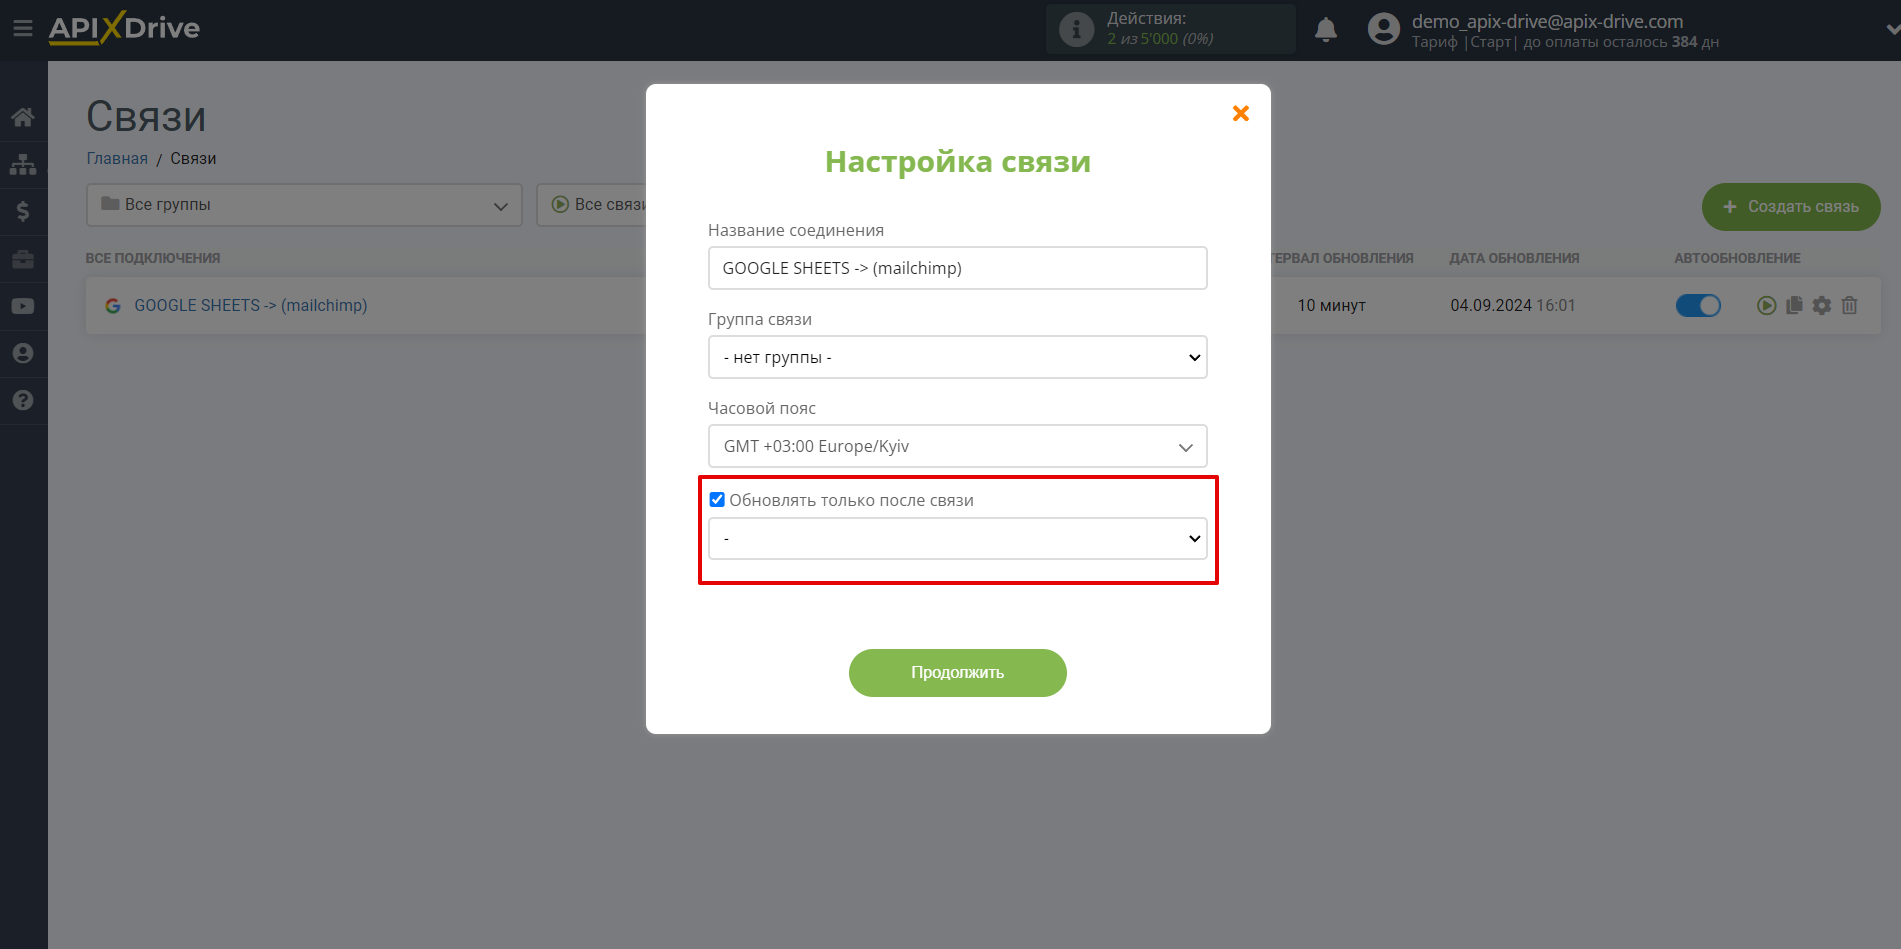Image resolution: width=1901 pixels, height=949 pixels.
Task: Open the hamburger menu
Action: coord(22,29)
